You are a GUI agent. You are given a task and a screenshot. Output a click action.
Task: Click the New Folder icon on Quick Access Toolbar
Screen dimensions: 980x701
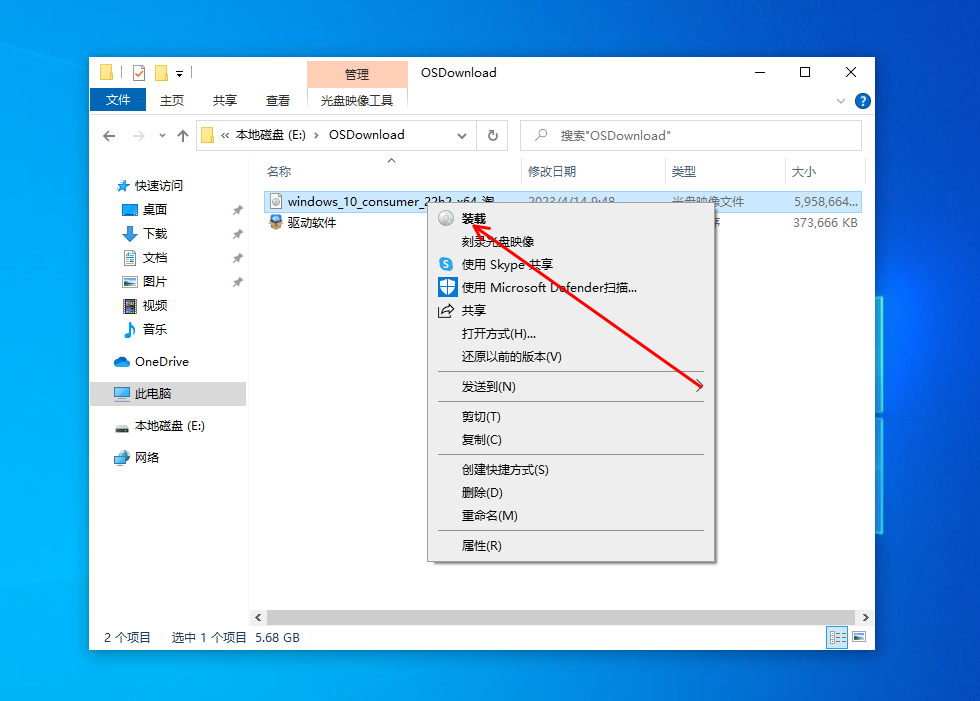tap(159, 72)
